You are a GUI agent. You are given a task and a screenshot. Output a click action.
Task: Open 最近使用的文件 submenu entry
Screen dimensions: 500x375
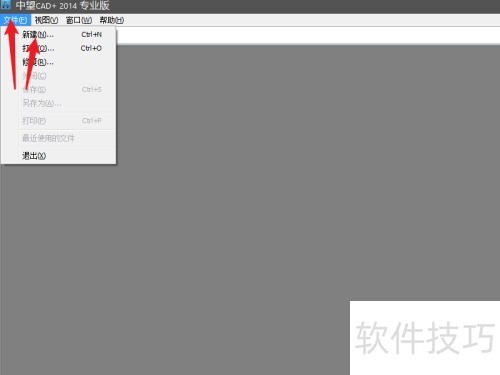[59, 138]
